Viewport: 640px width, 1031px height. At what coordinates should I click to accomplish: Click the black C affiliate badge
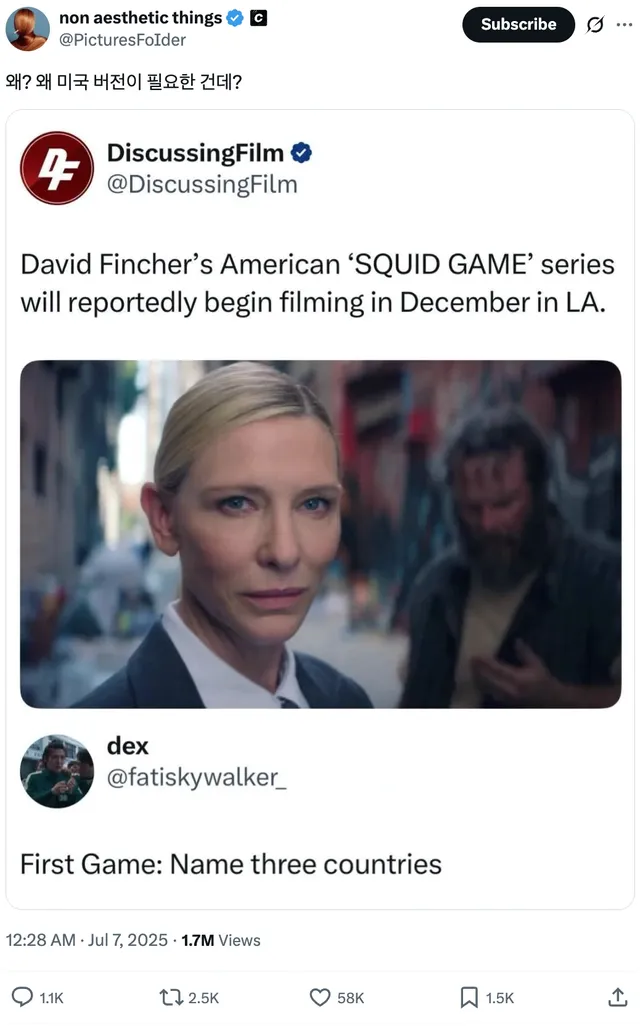pyautogui.click(x=258, y=18)
